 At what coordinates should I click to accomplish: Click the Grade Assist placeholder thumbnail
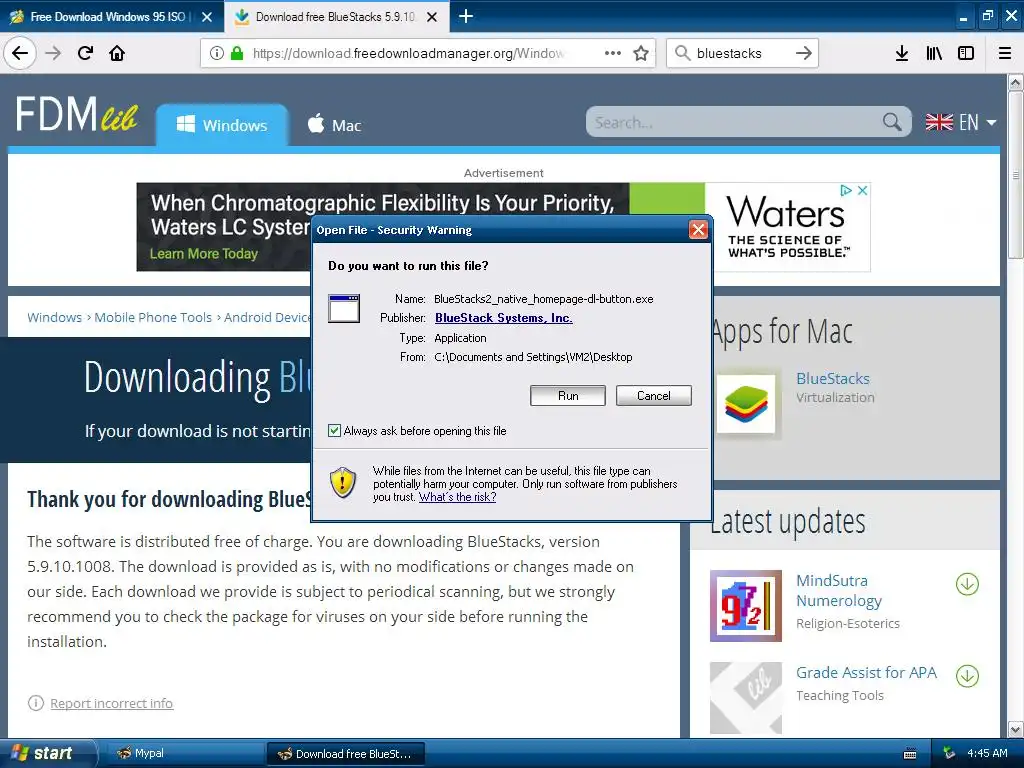click(746, 697)
